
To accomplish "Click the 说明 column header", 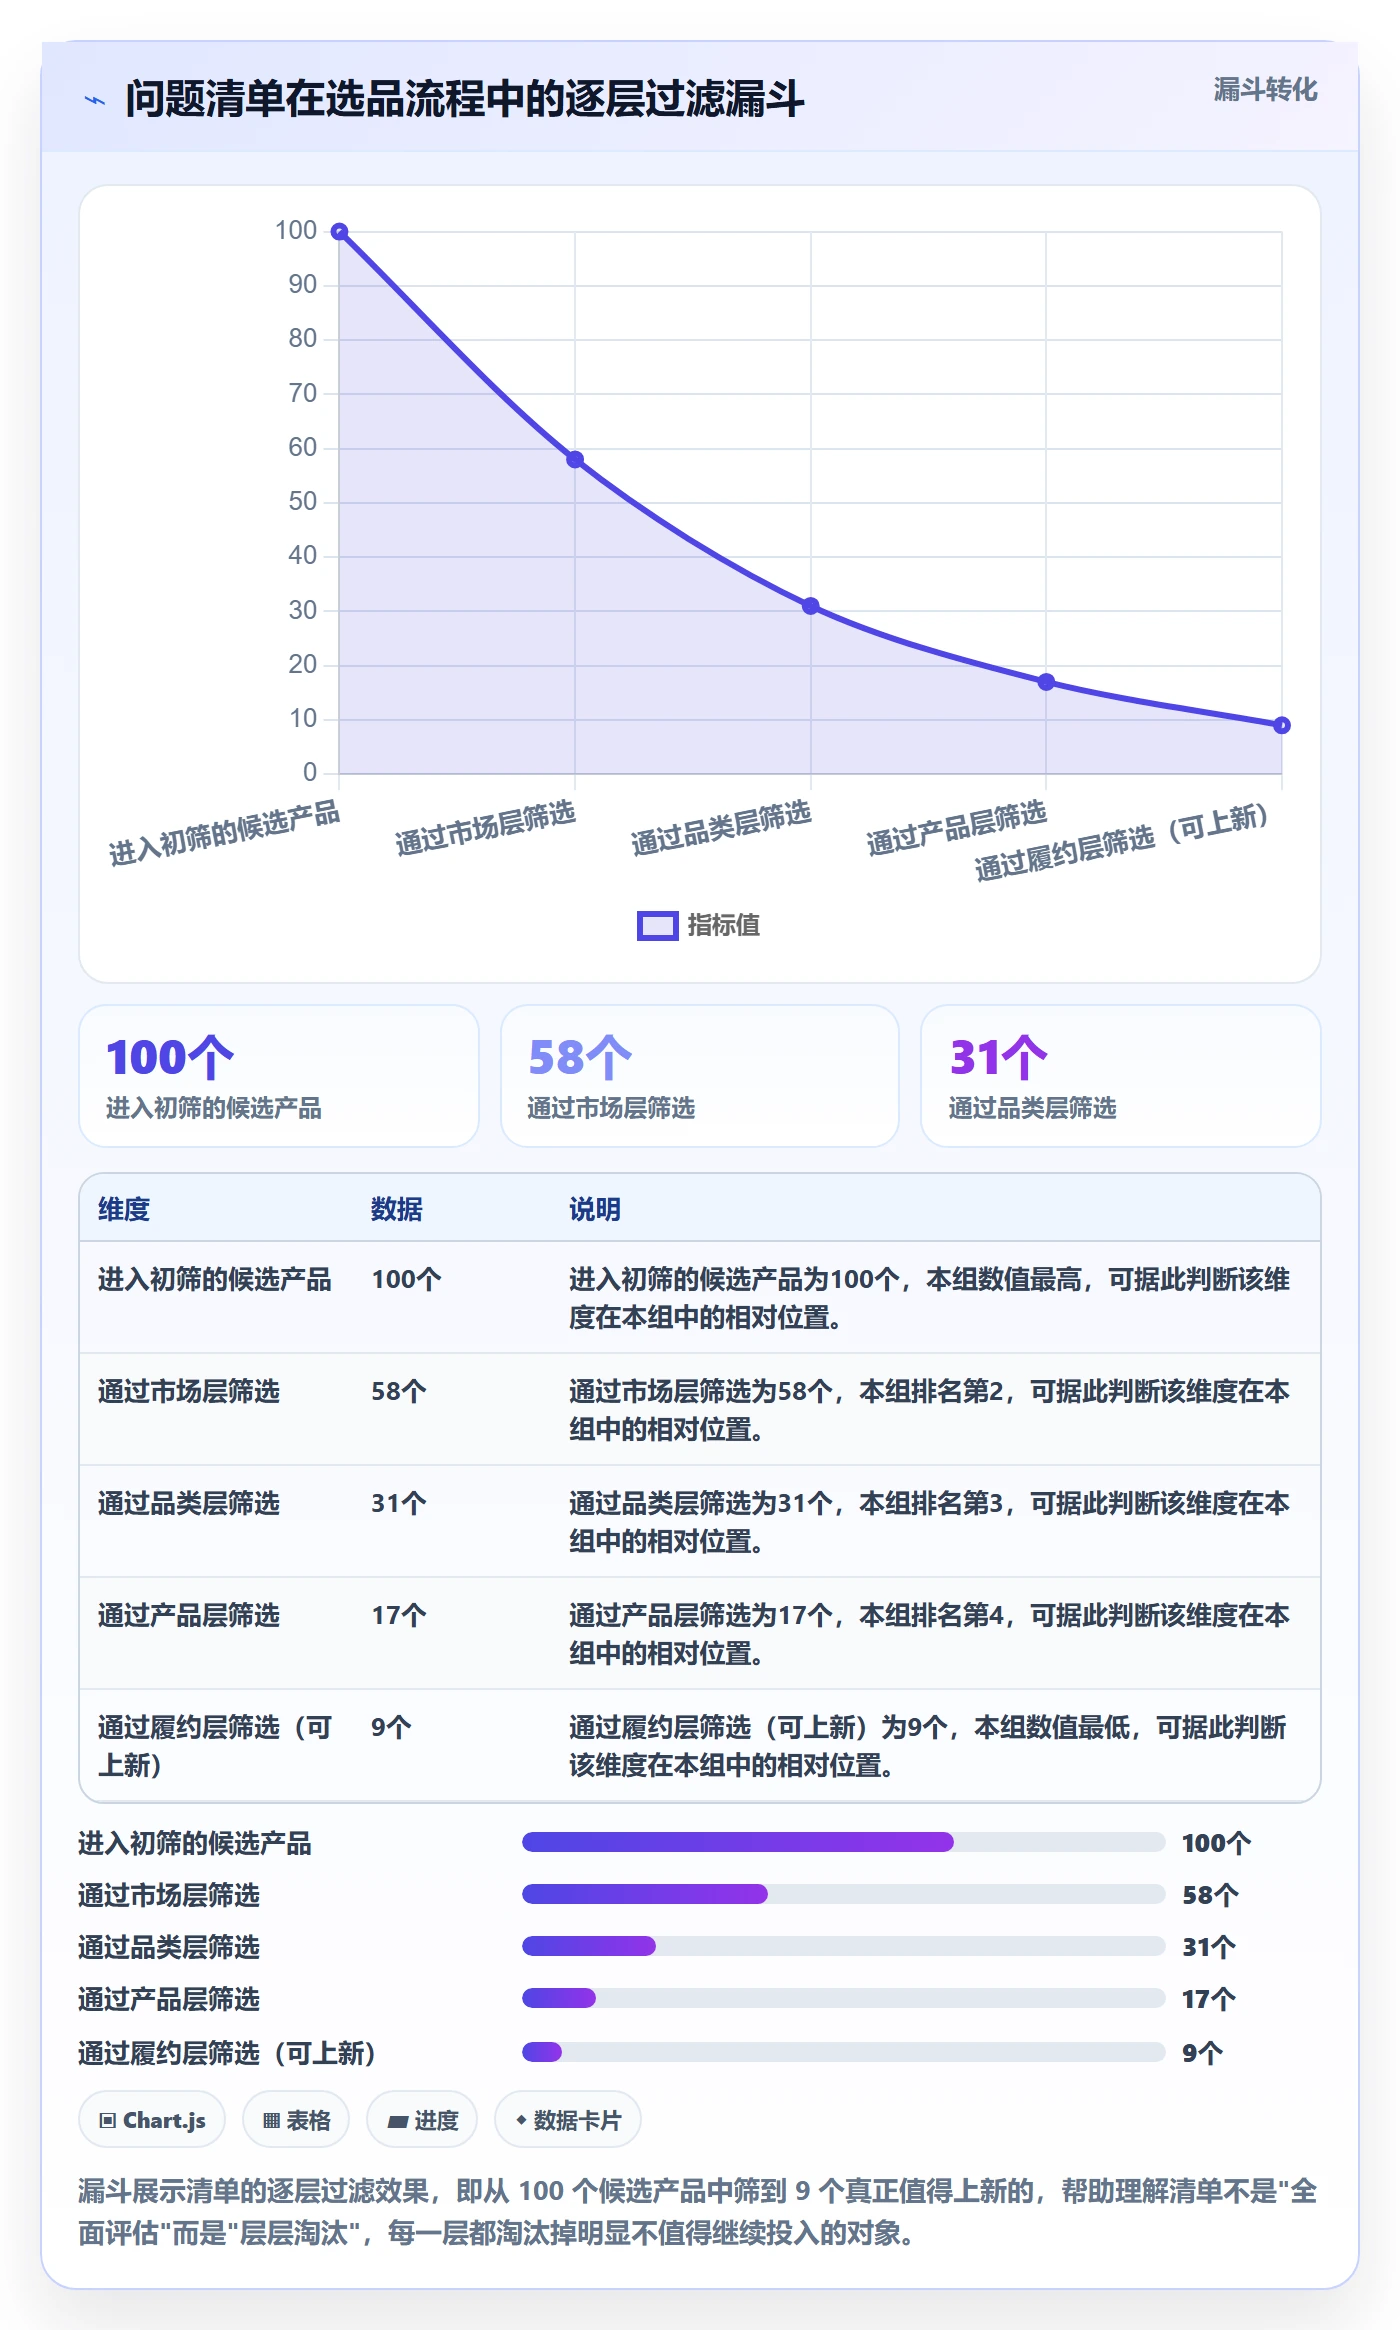I will 595,1209.
